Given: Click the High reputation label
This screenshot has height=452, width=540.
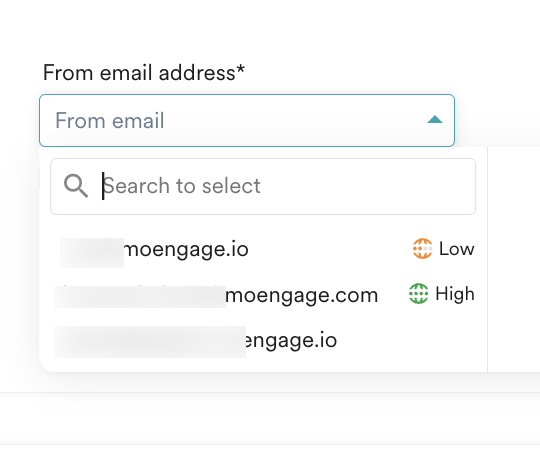Looking at the screenshot, I should coord(455,294).
